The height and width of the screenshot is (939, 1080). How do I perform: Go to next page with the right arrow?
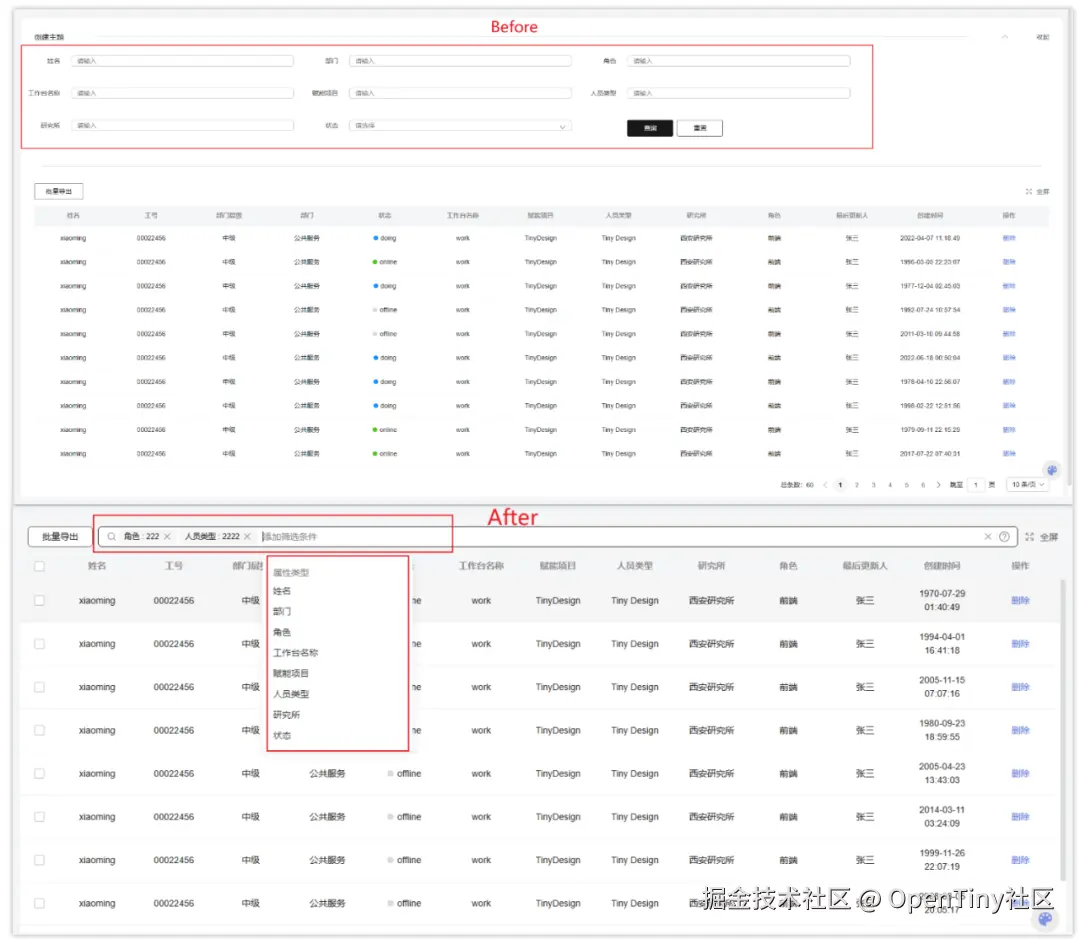[x=938, y=485]
